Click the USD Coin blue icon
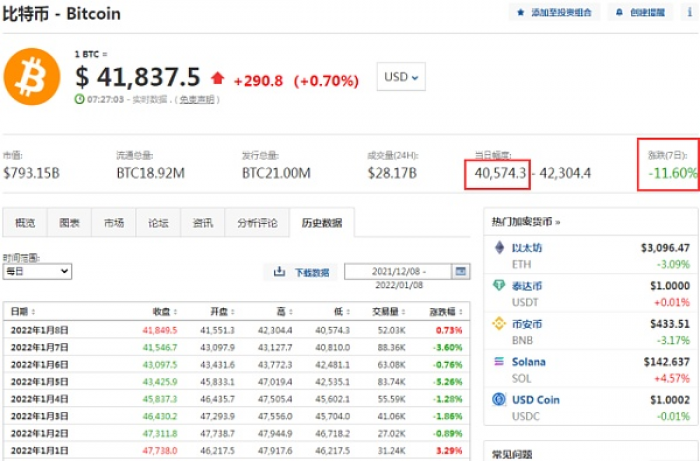 pos(499,399)
